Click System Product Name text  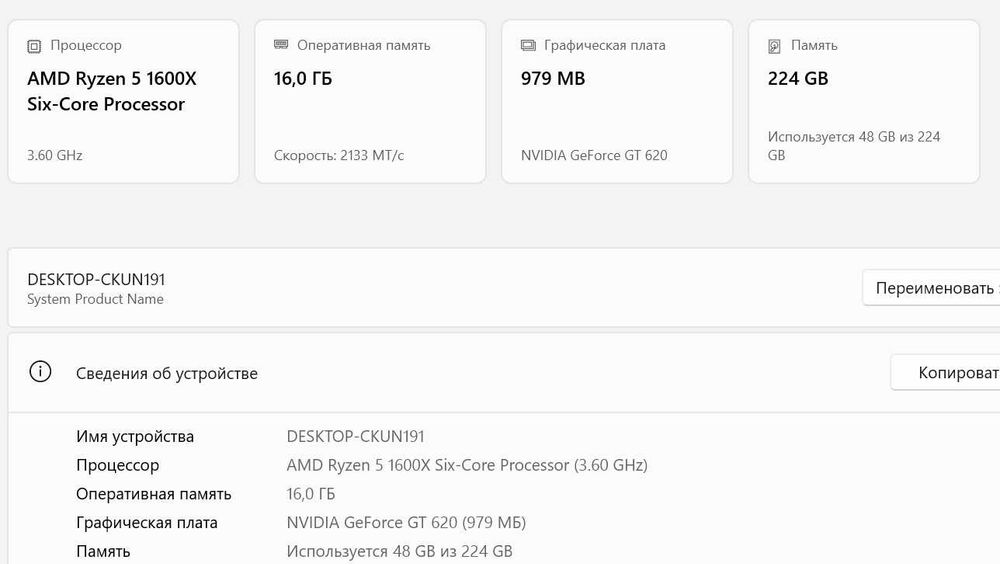tap(95, 299)
